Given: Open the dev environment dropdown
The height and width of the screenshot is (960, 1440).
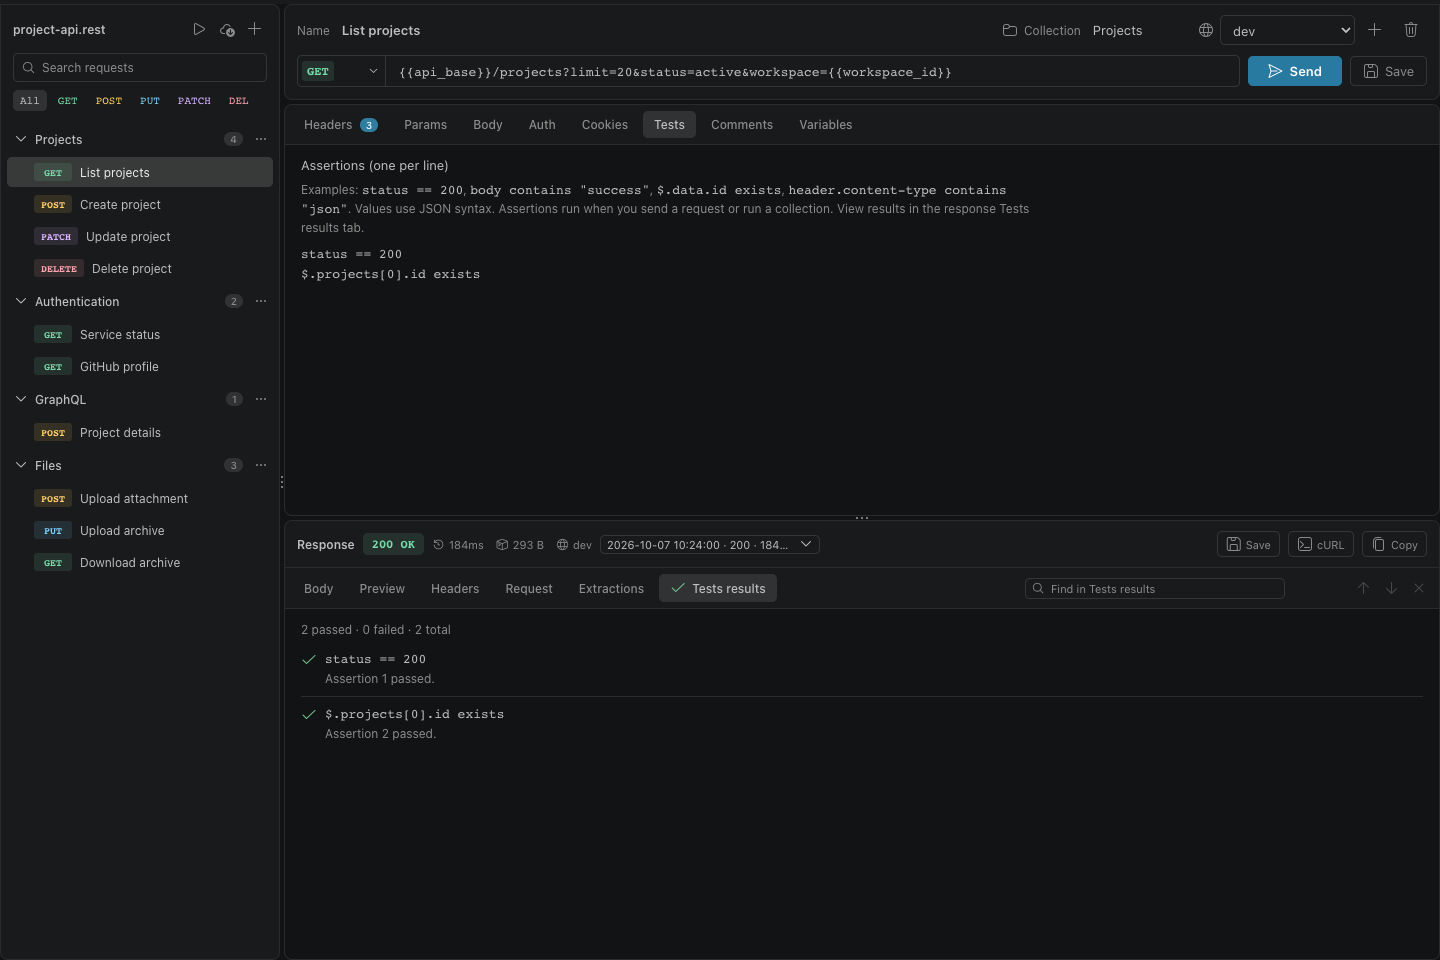Looking at the screenshot, I should (x=1287, y=30).
